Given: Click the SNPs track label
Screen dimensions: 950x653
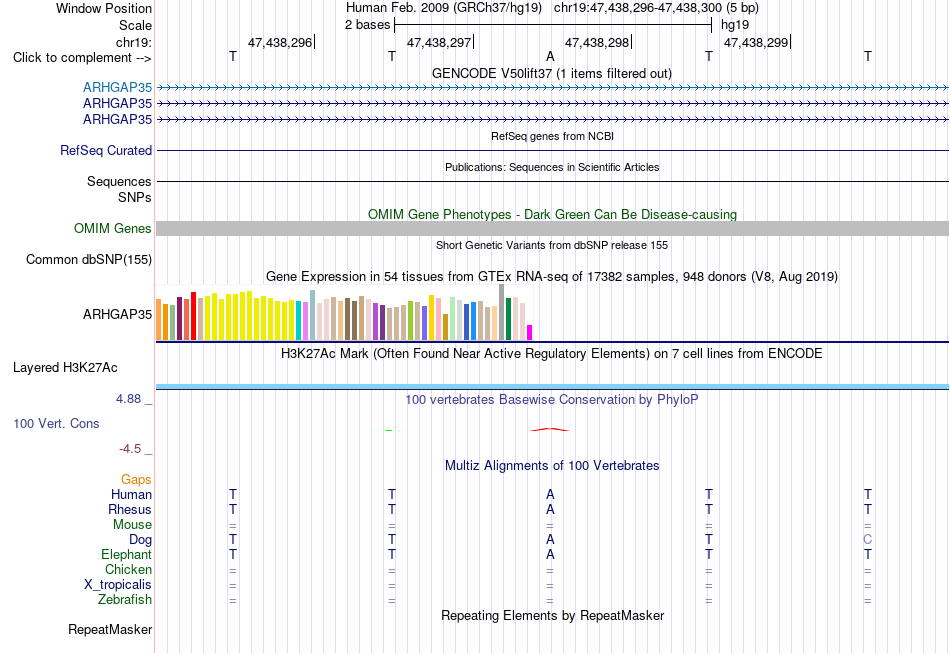Looking at the screenshot, I should [x=135, y=197].
